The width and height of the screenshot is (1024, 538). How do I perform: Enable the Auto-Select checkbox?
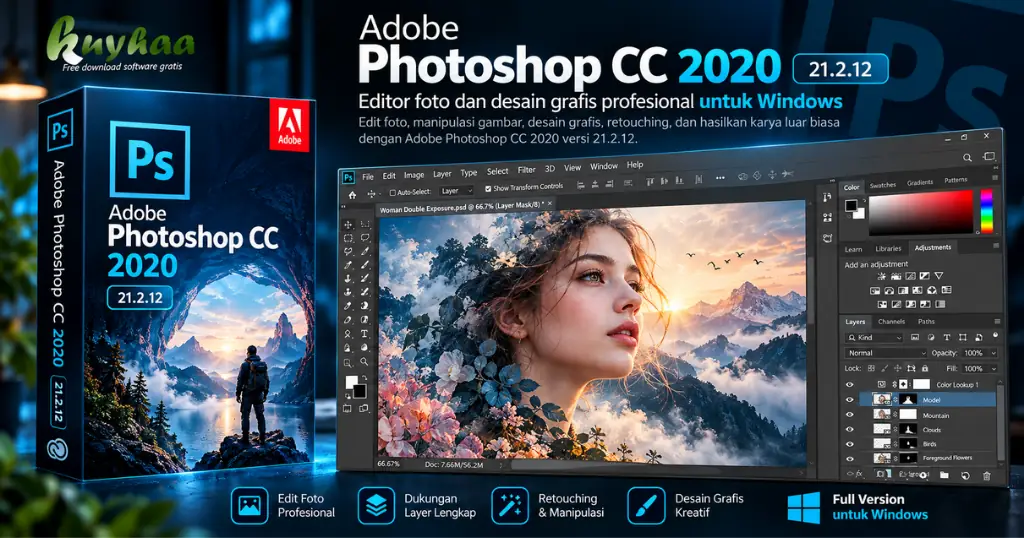click(x=392, y=193)
